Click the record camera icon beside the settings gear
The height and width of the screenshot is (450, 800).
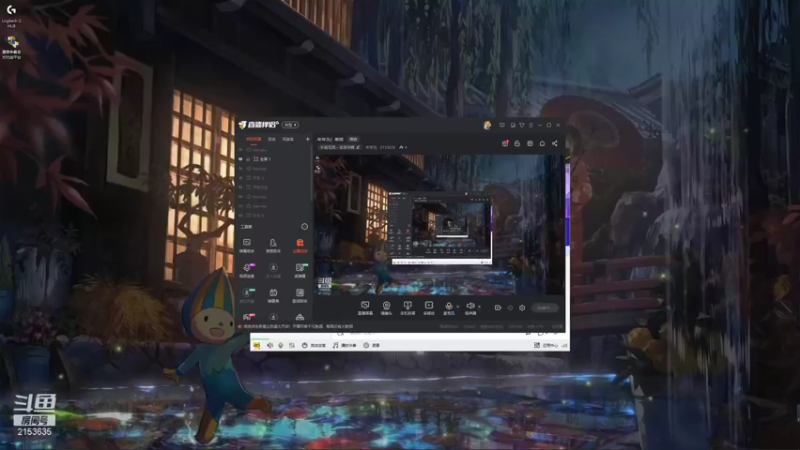pyautogui.click(x=498, y=308)
